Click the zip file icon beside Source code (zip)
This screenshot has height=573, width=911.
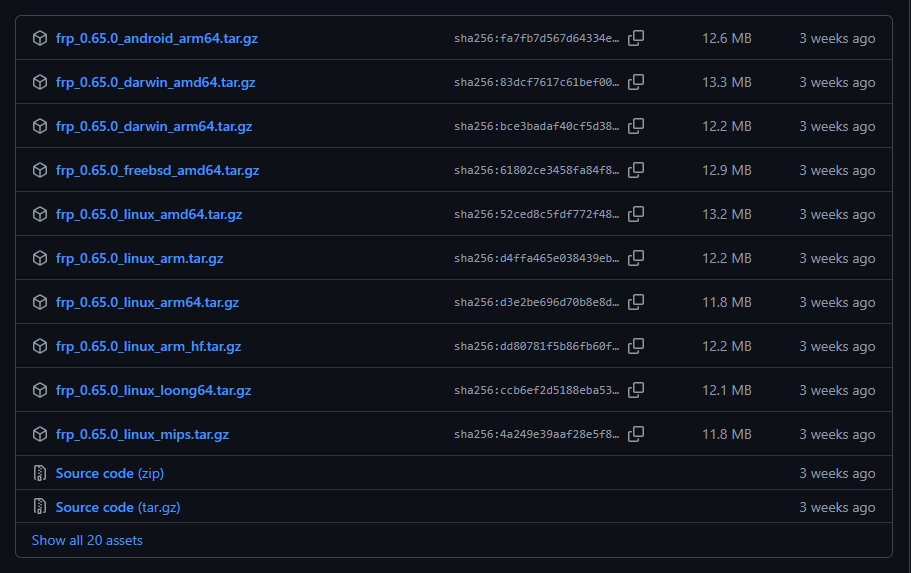coord(40,473)
